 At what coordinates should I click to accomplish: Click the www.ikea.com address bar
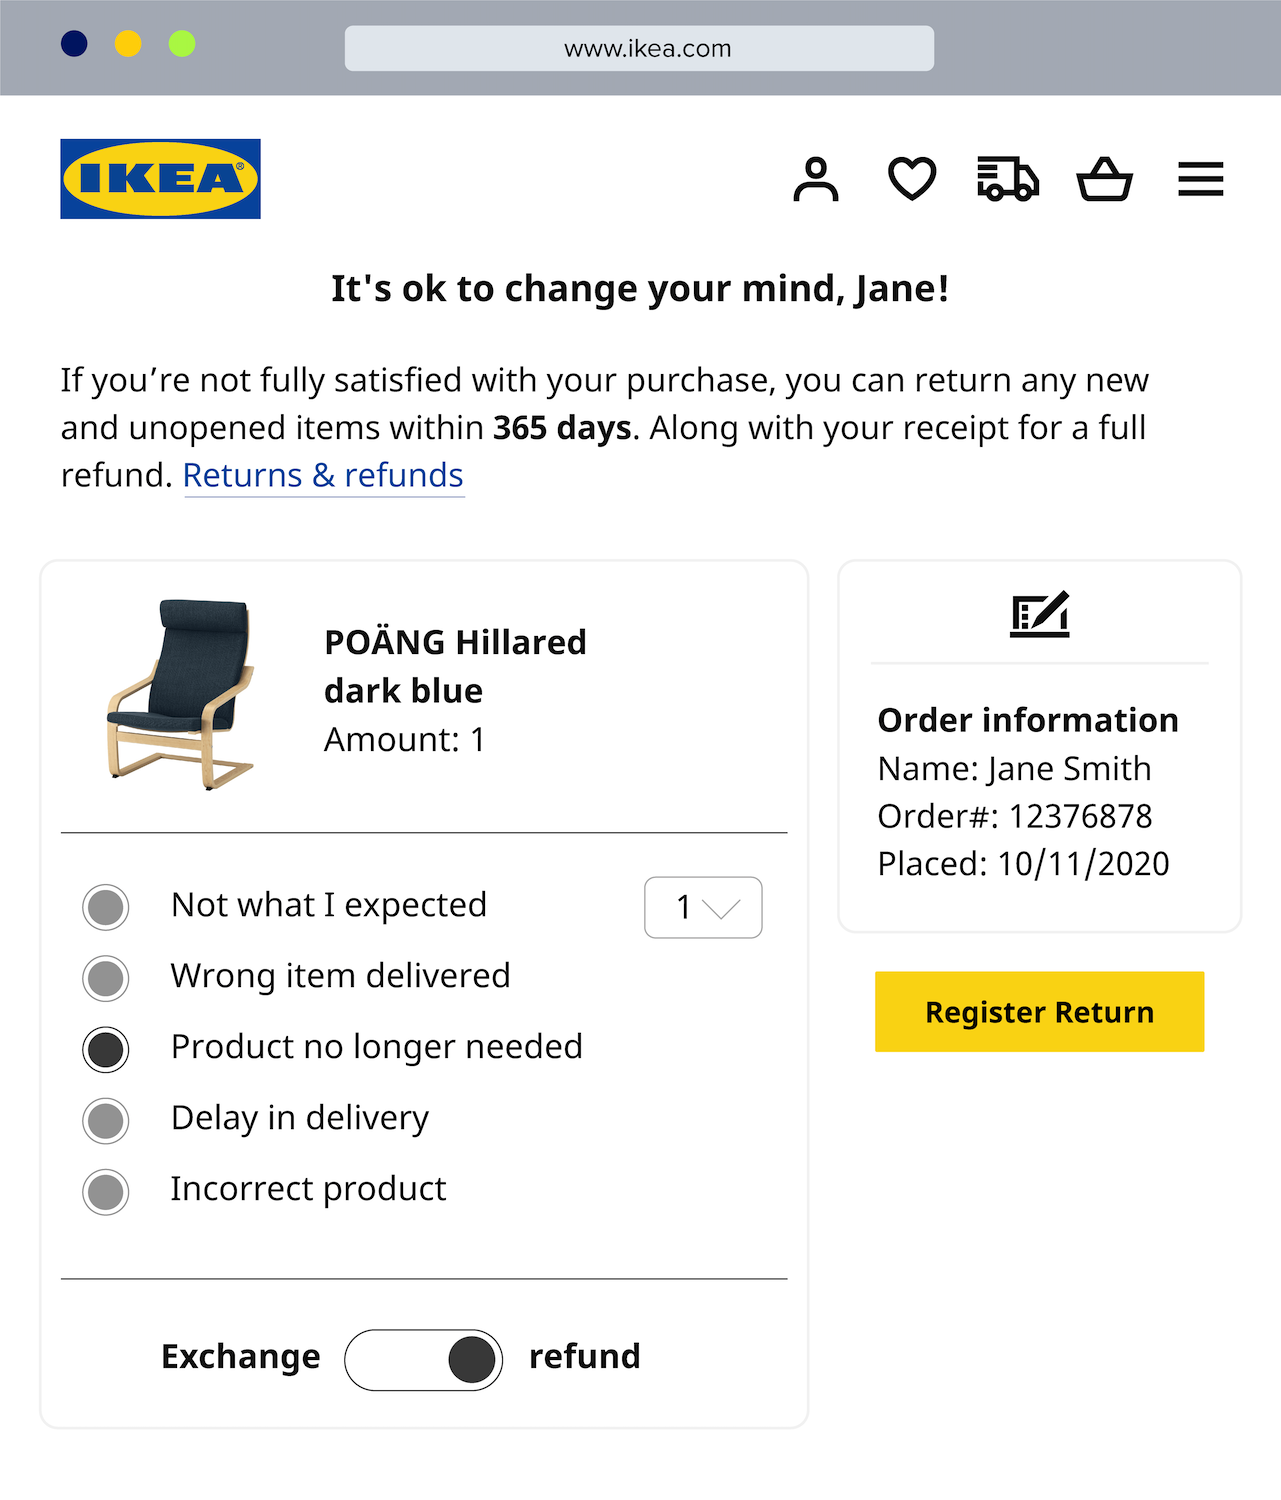(x=639, y=48)
